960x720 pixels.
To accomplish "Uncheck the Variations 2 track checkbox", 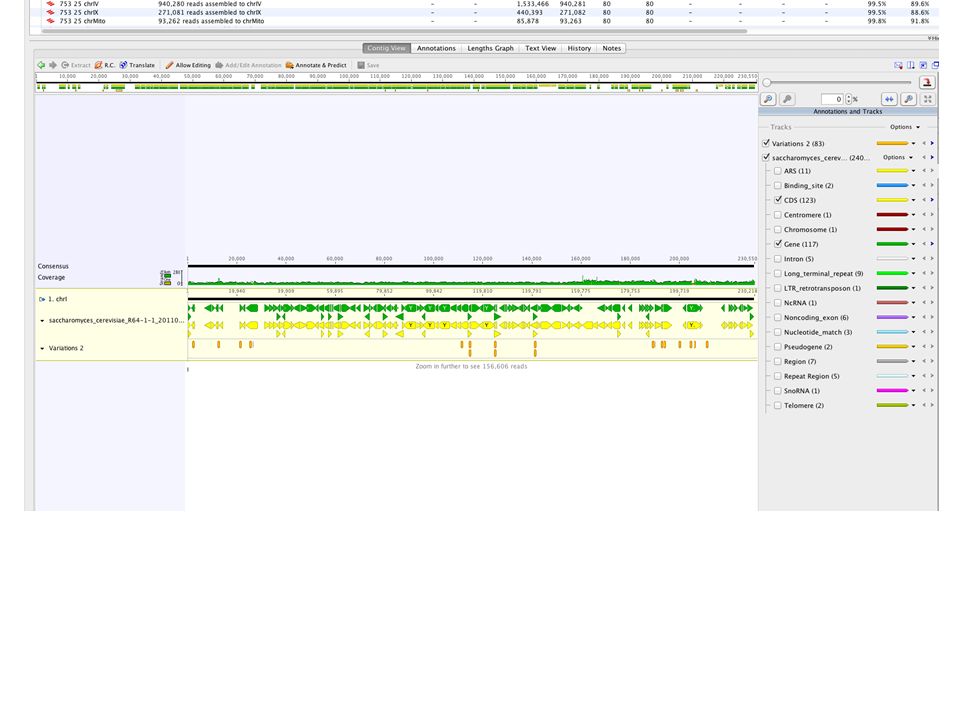I will tap(766, 143).
